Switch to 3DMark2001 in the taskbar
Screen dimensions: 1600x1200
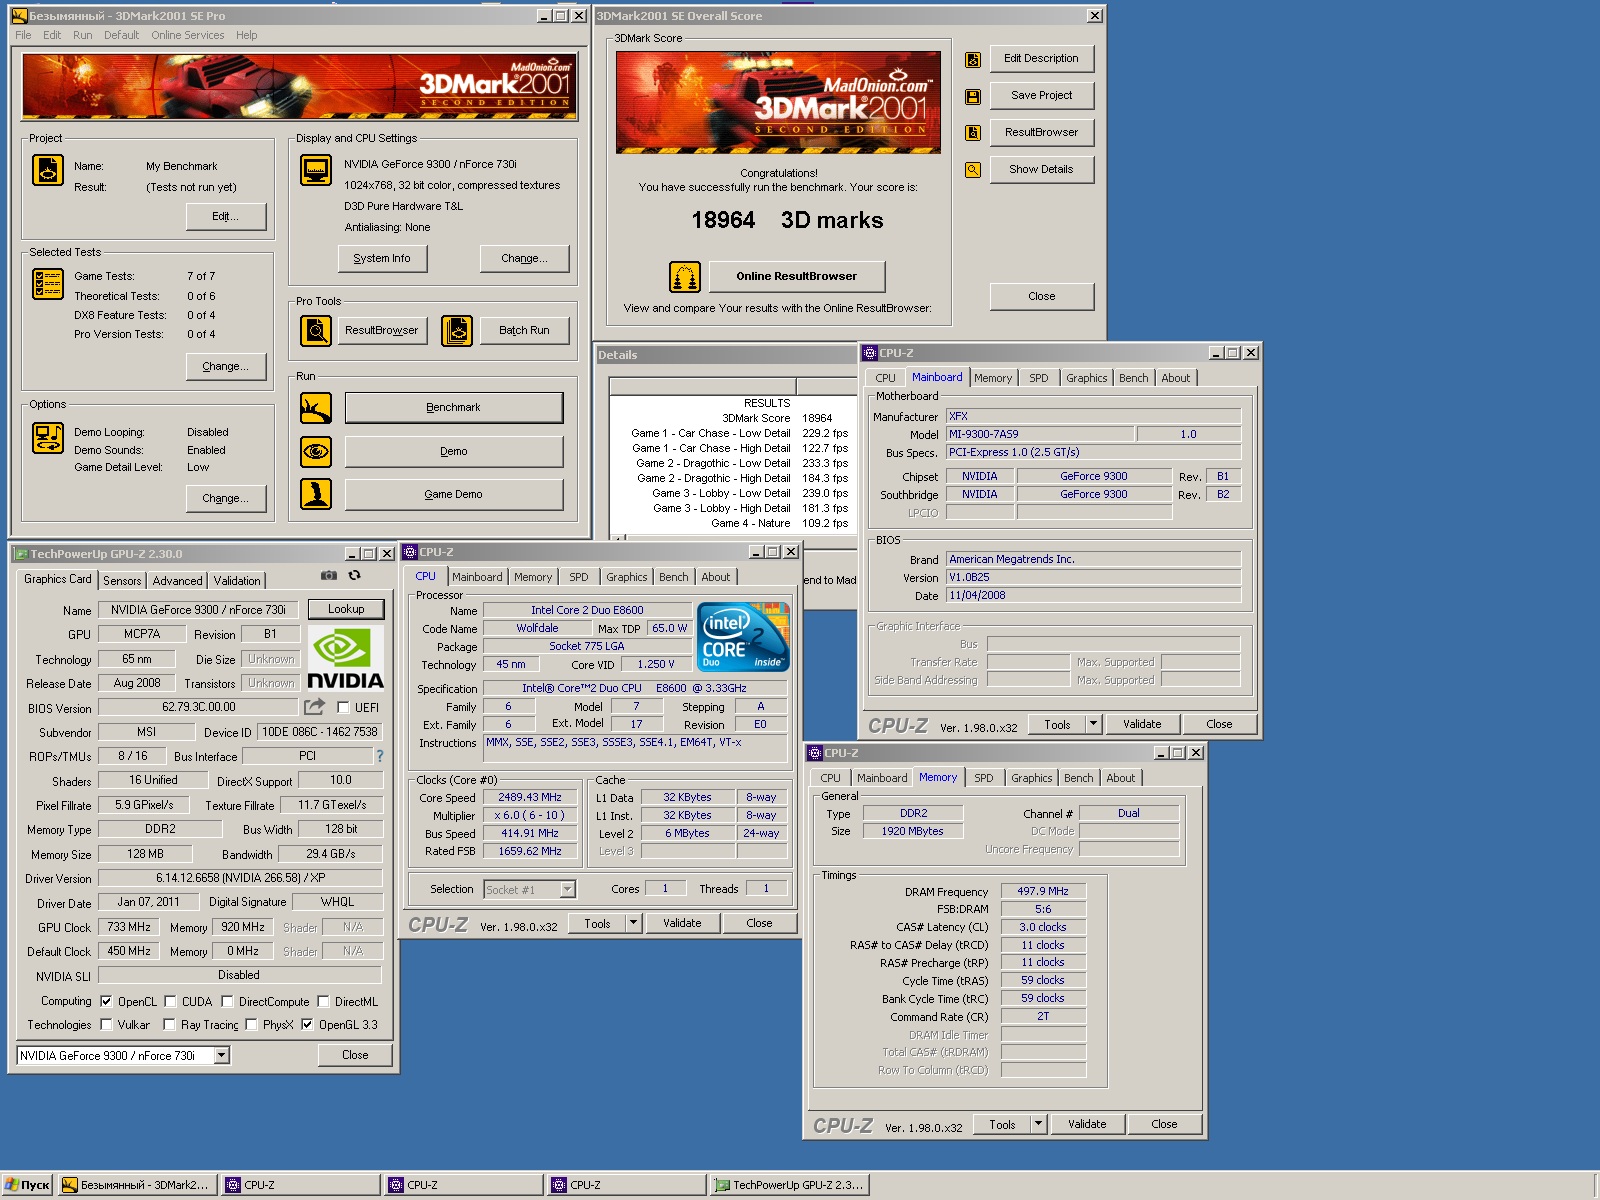[x=137, y=1185]
